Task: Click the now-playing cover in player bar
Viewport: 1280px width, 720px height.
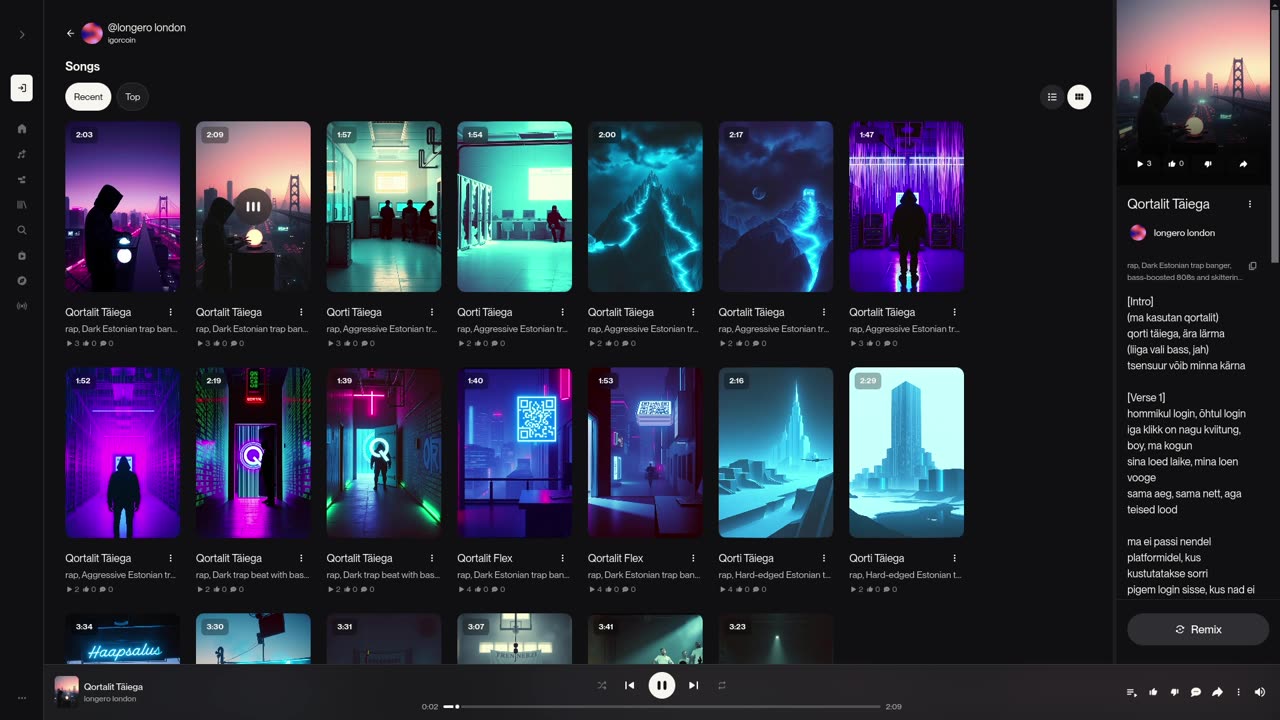Action: pyautogui.click(x=66, y=692)
